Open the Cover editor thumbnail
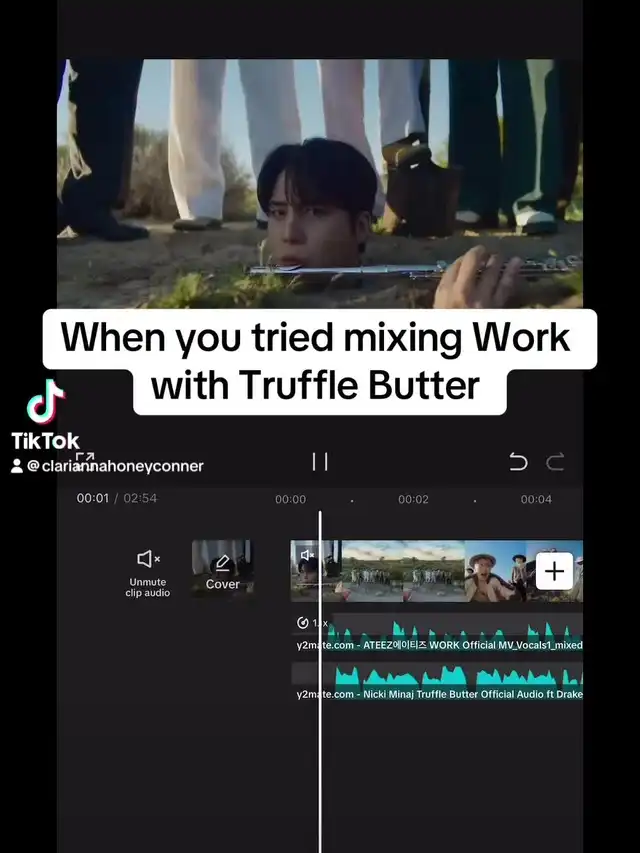Image resolution: width=640 pixels, height=853 pixels. pos(223,570)
